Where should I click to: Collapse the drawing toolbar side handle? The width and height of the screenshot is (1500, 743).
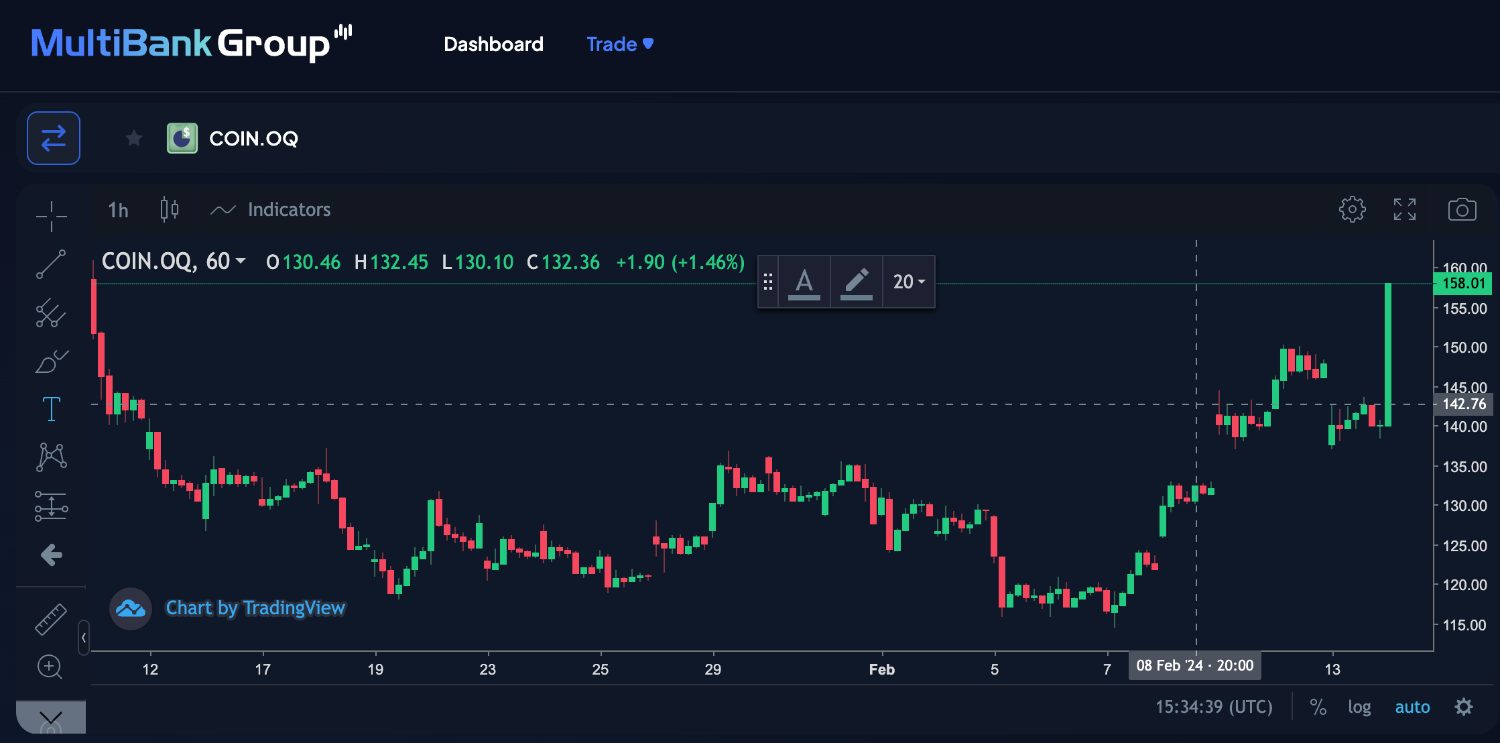[x=84, y=637]
